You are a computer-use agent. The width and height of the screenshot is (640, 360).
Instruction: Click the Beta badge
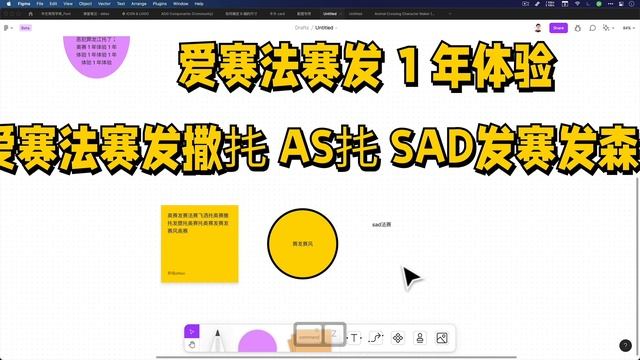point(25,28)
